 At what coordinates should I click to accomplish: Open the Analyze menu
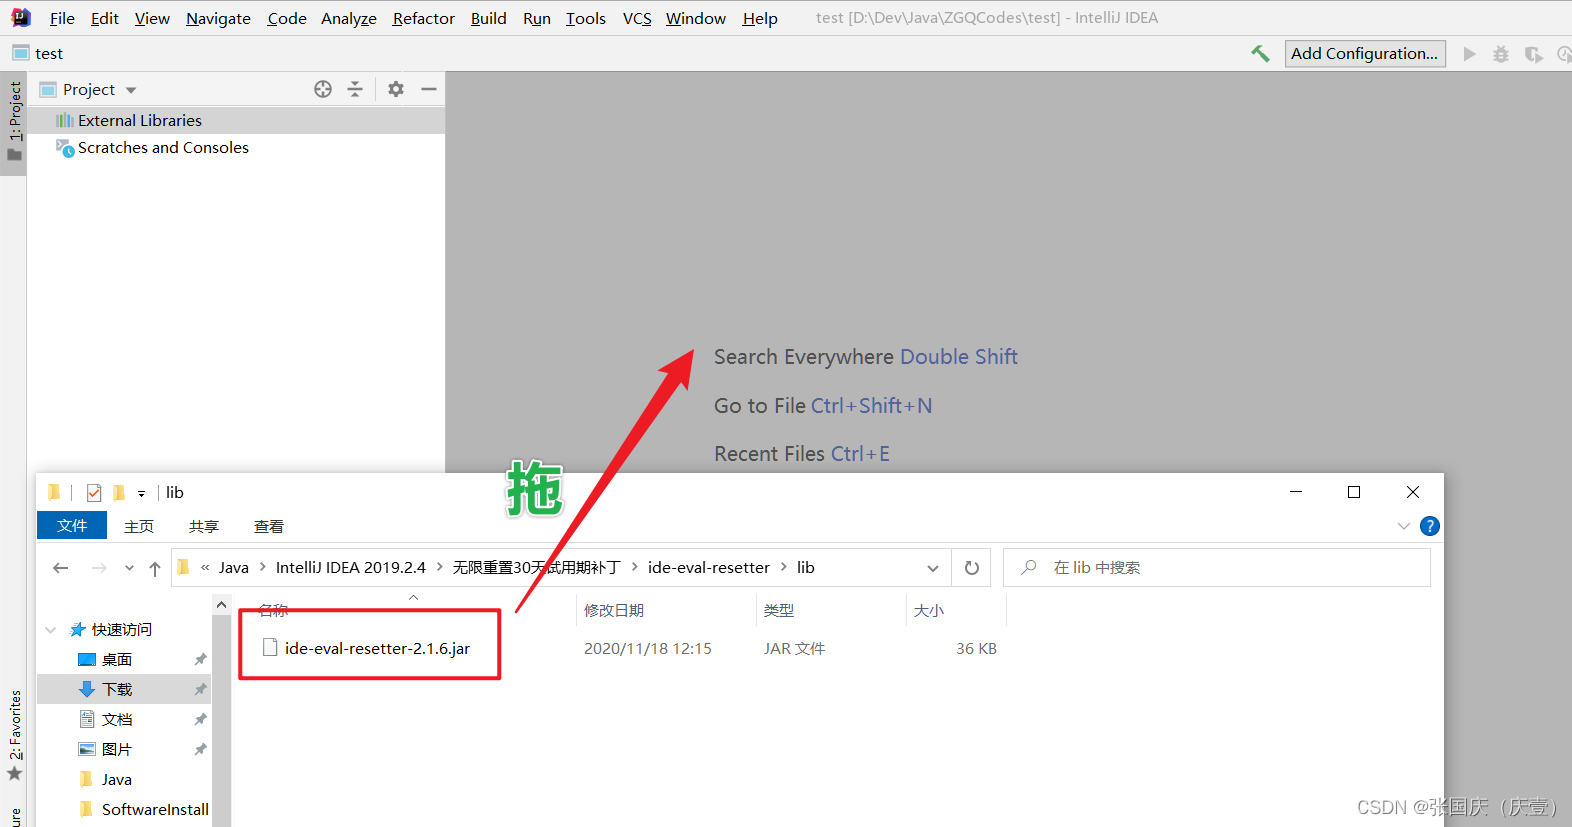(349, 18)
